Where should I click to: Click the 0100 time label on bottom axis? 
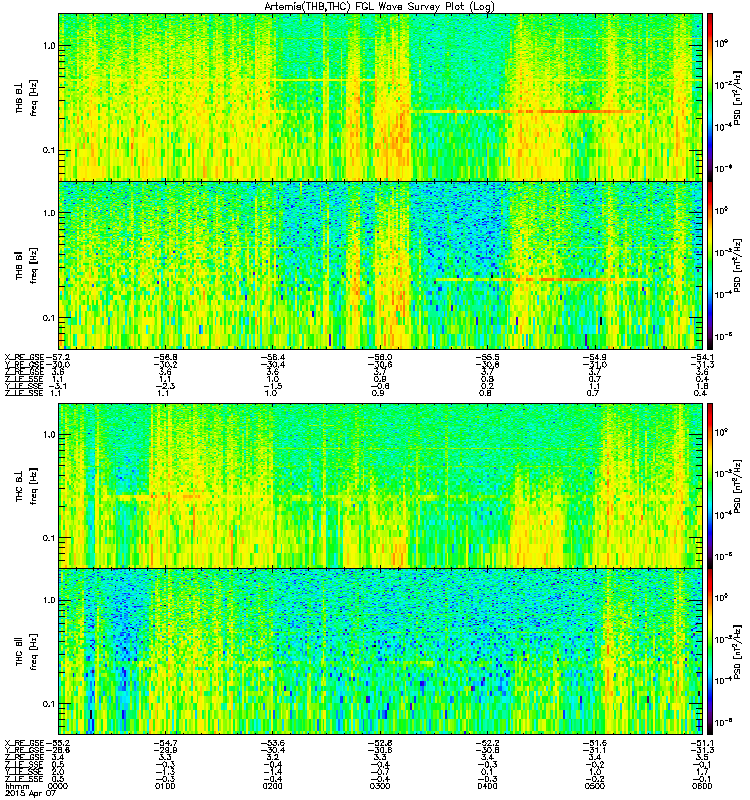[x=165, y=786]
